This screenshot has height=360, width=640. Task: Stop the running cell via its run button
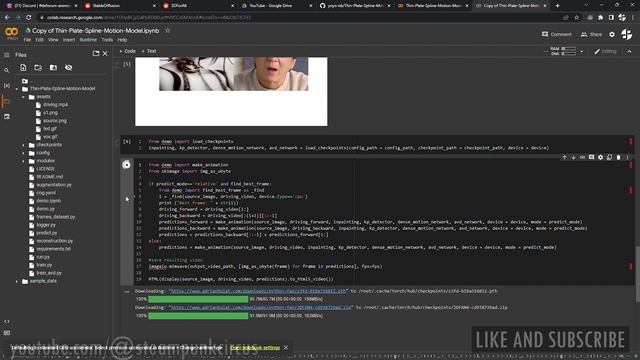[127, 165]
